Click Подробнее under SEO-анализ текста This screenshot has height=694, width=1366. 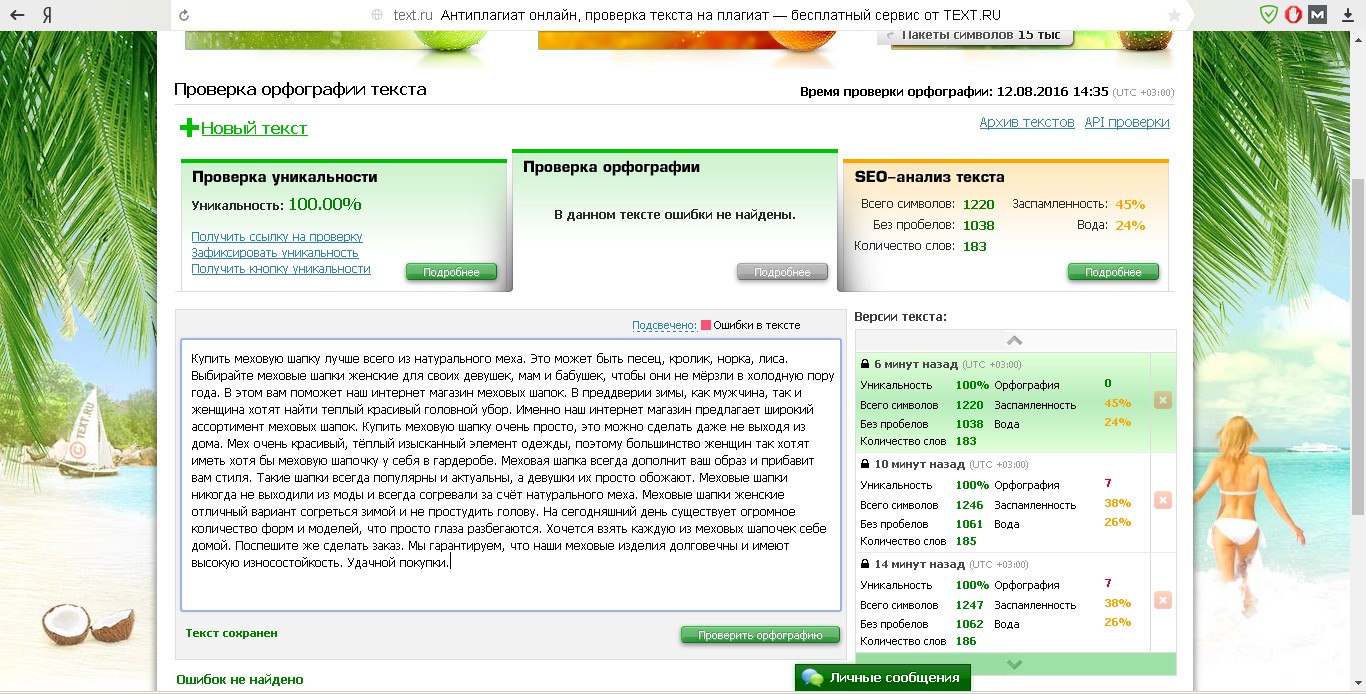[x=1113, y=272]
